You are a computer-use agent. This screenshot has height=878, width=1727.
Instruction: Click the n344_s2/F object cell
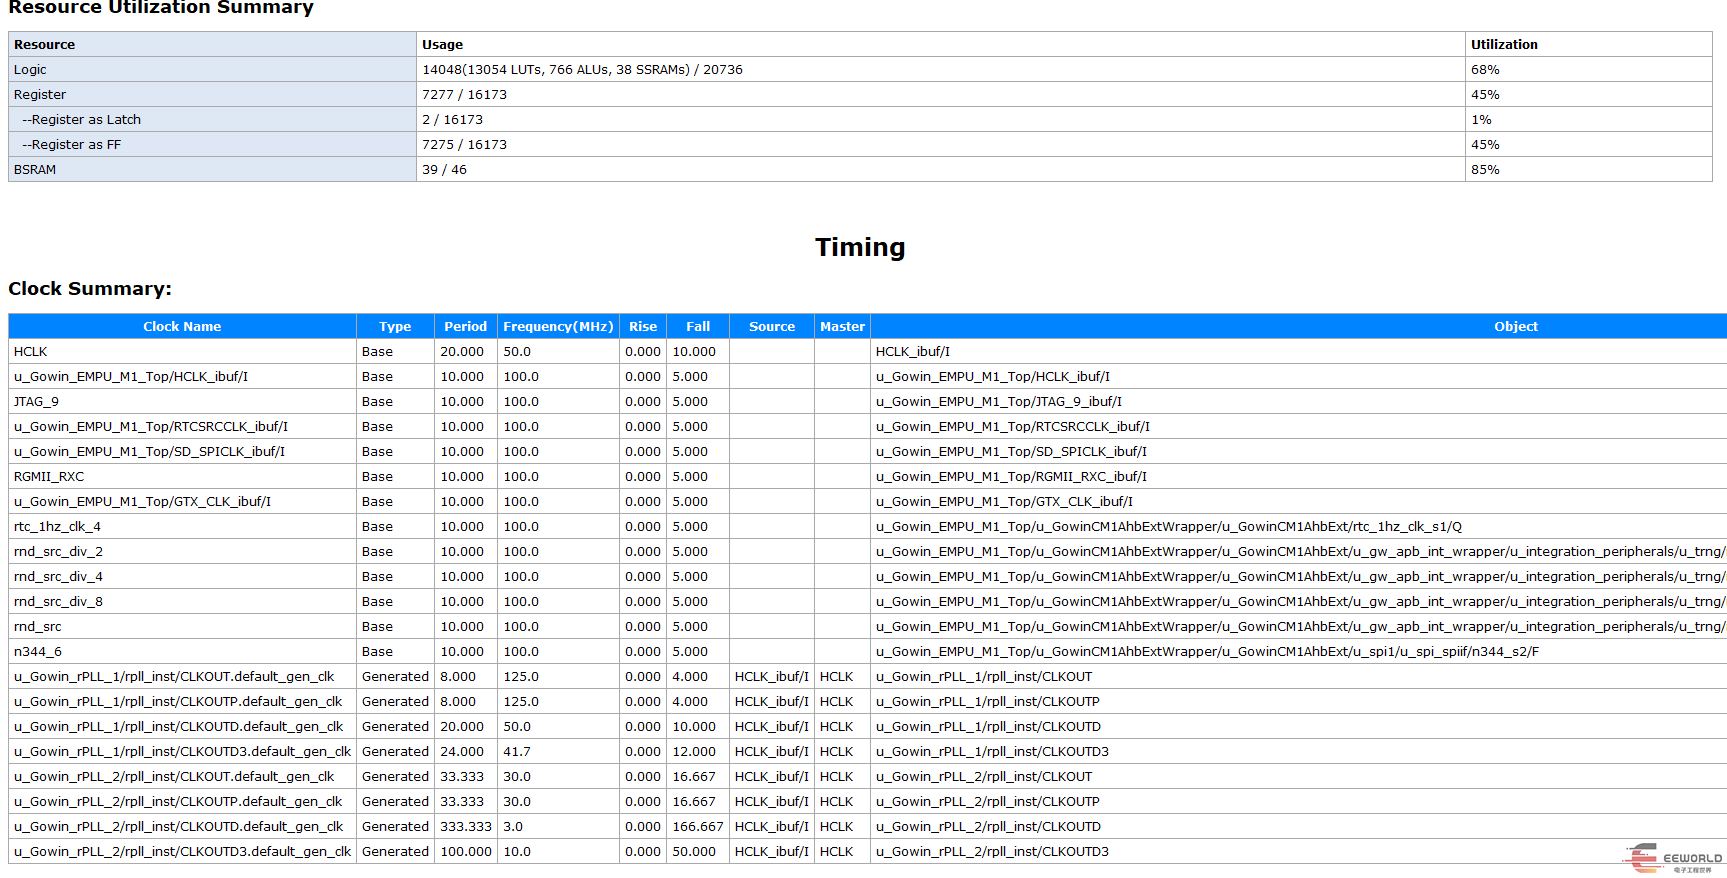[1298, 651]
